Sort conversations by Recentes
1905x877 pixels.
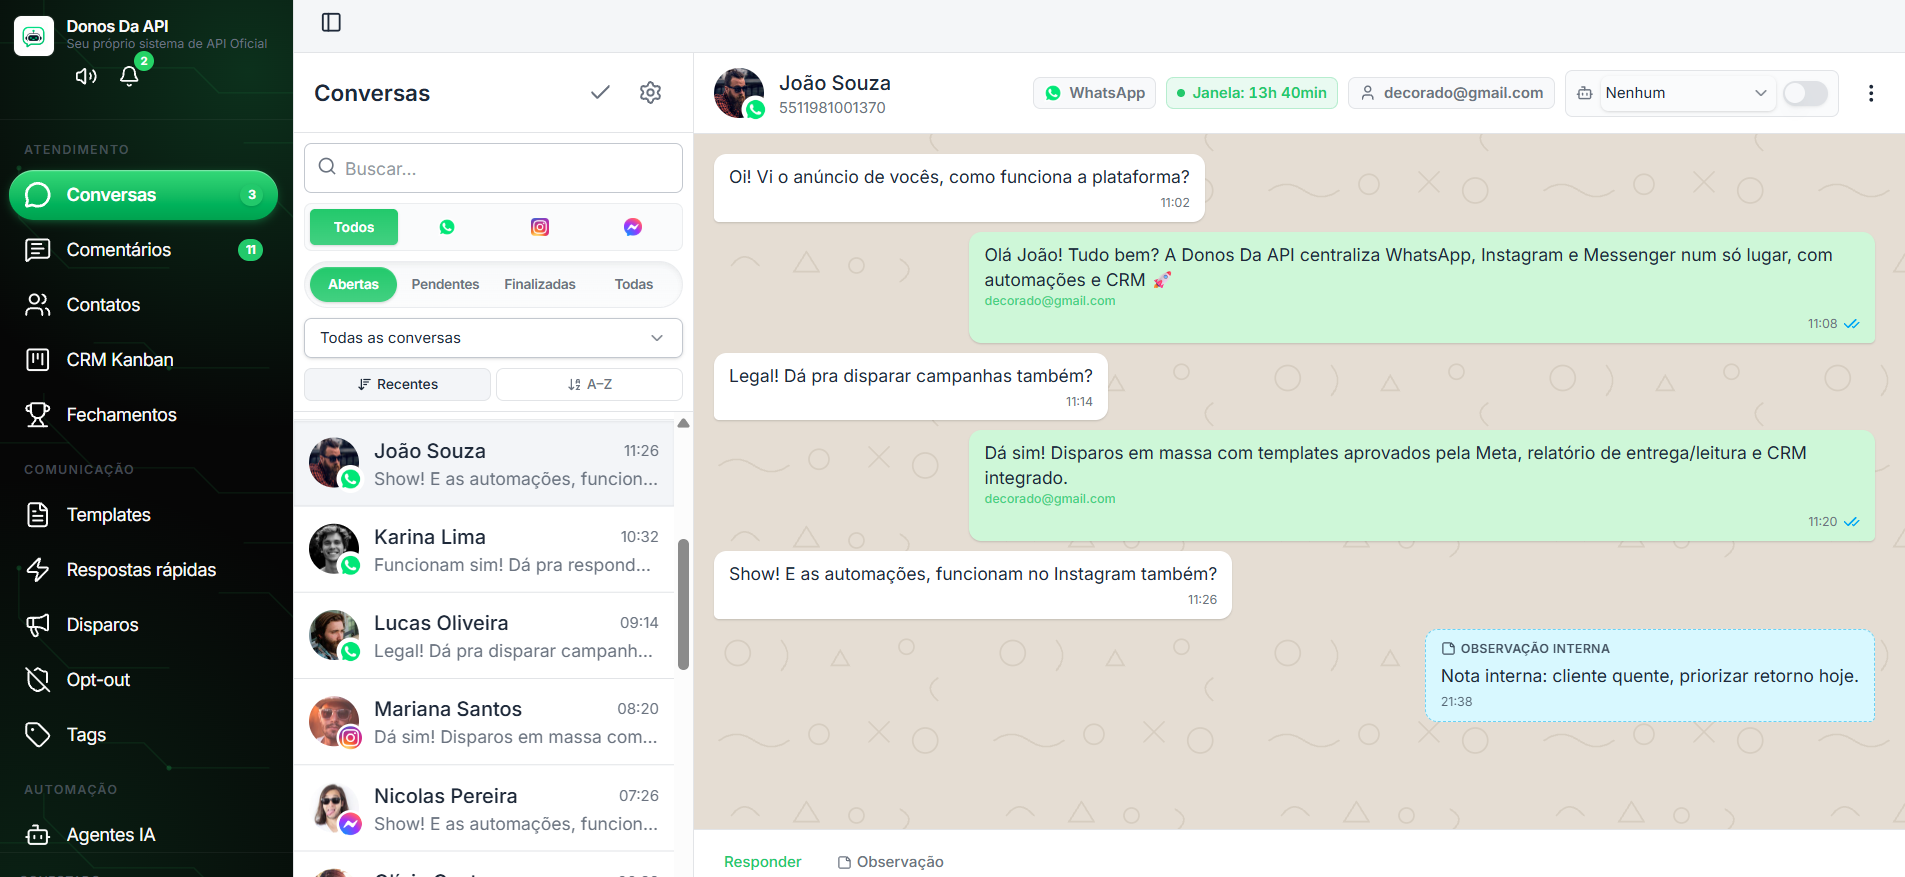click(397, 384)
